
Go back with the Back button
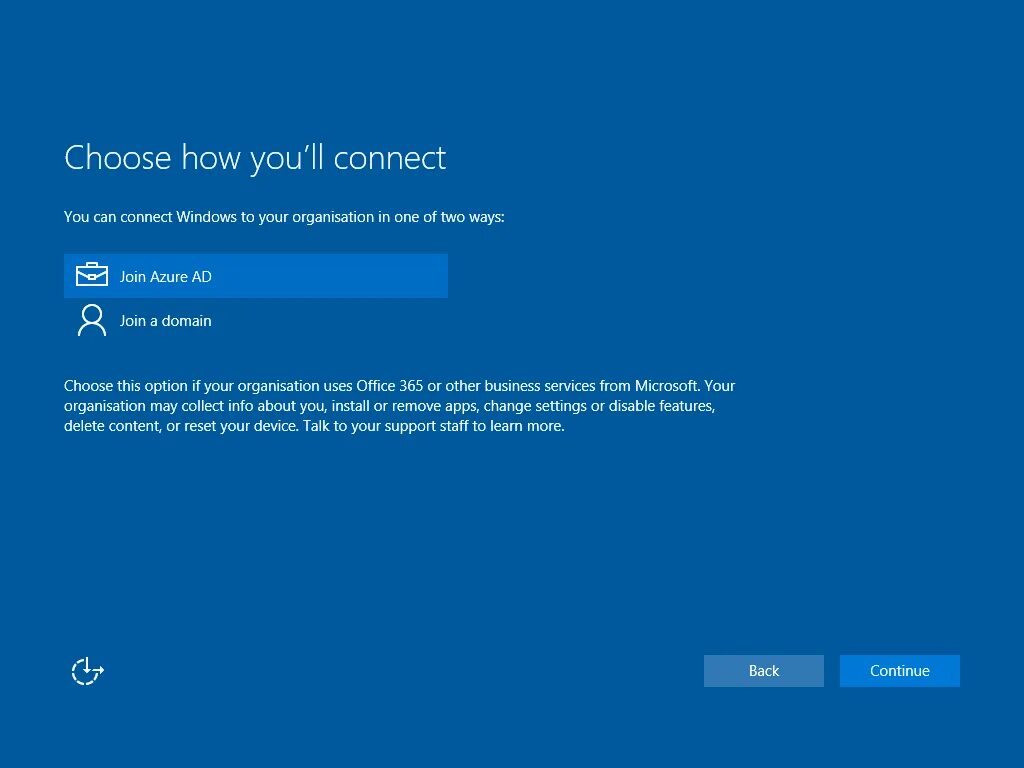pos(763,671)
